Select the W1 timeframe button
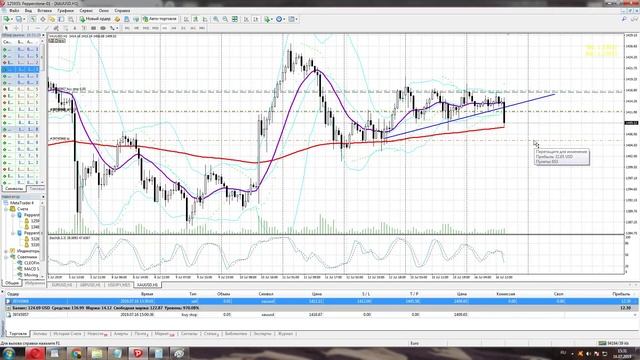 193,28
